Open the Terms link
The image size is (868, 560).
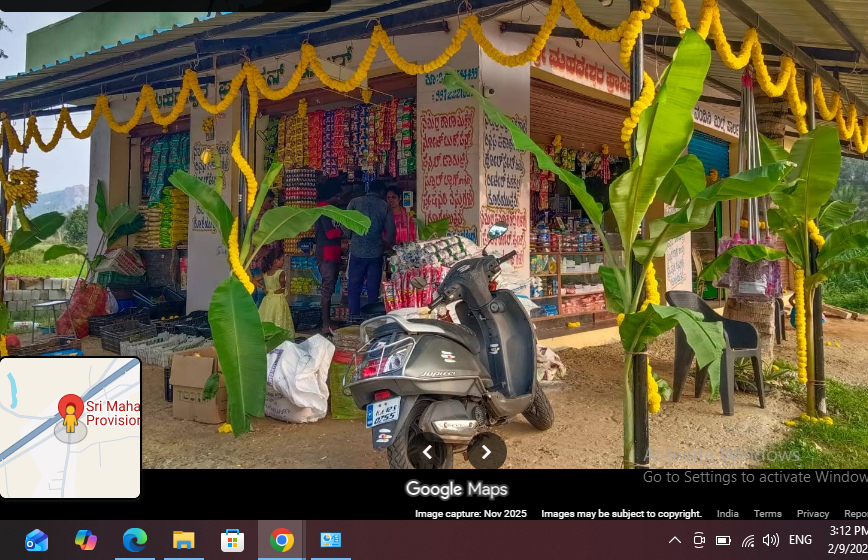point(767,514)
